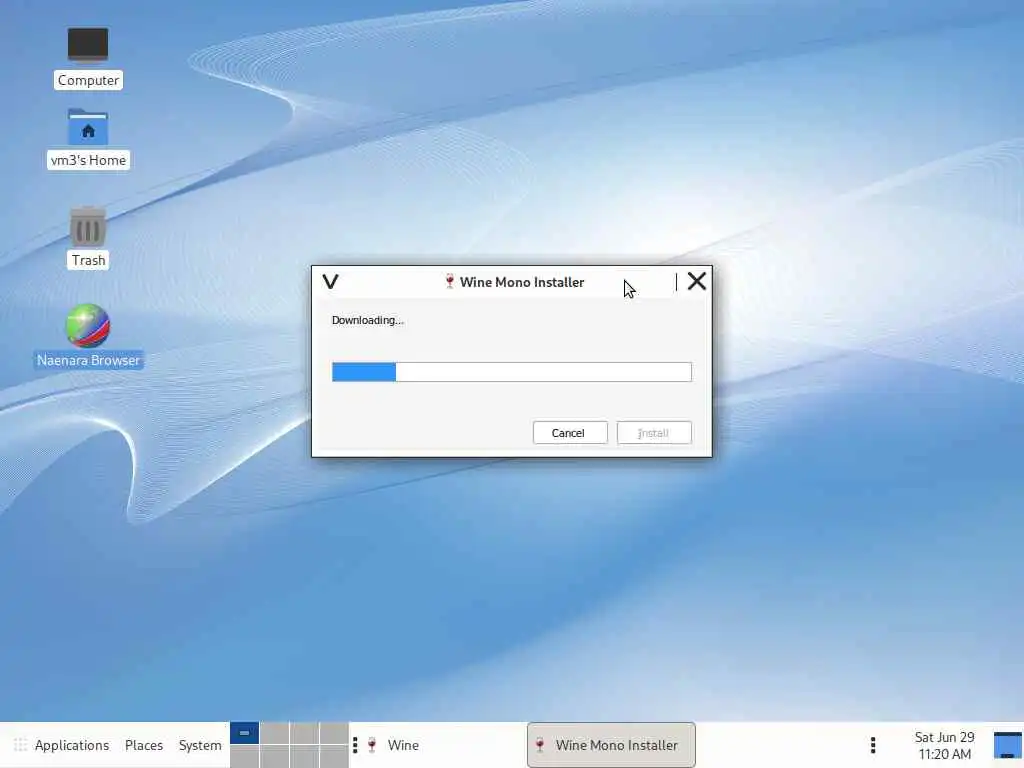Select the Wine taskbar entry

pyautogui.click(x=394, y=745)
